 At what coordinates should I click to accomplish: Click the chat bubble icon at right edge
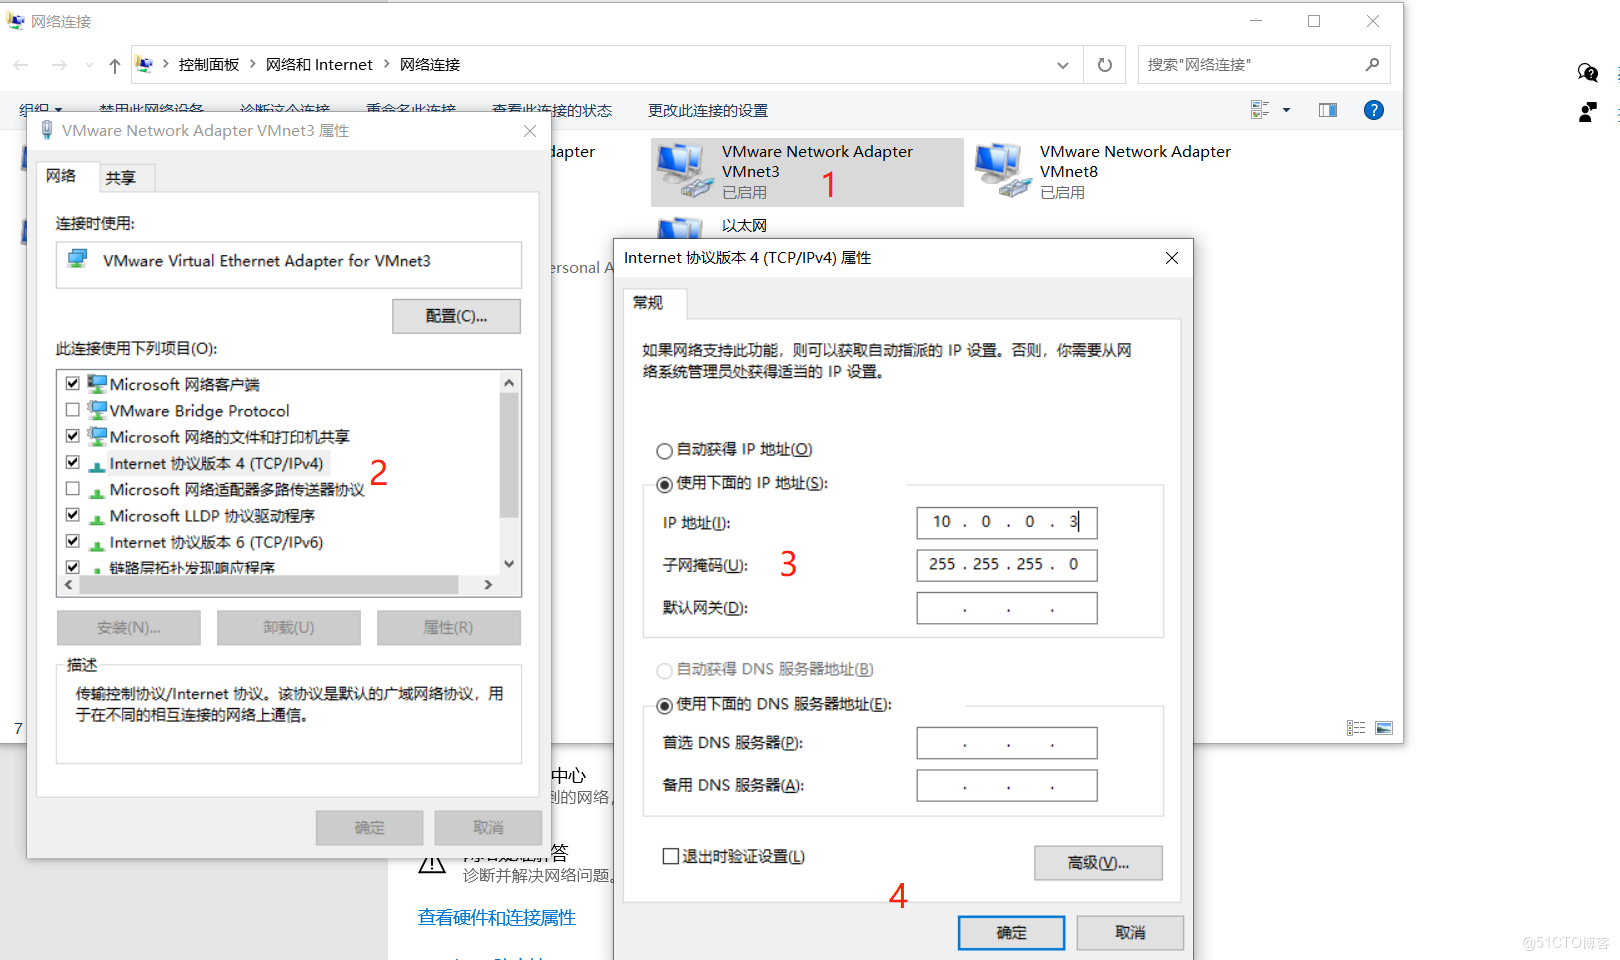[x=1587, y=72]
